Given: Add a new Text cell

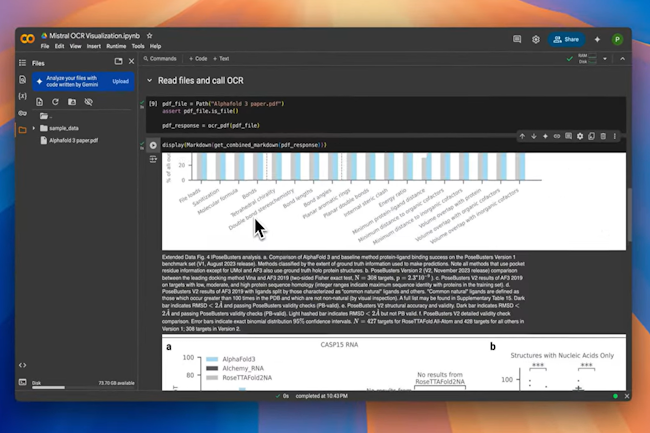Looking at the screenshot, I should click(221, 59).
